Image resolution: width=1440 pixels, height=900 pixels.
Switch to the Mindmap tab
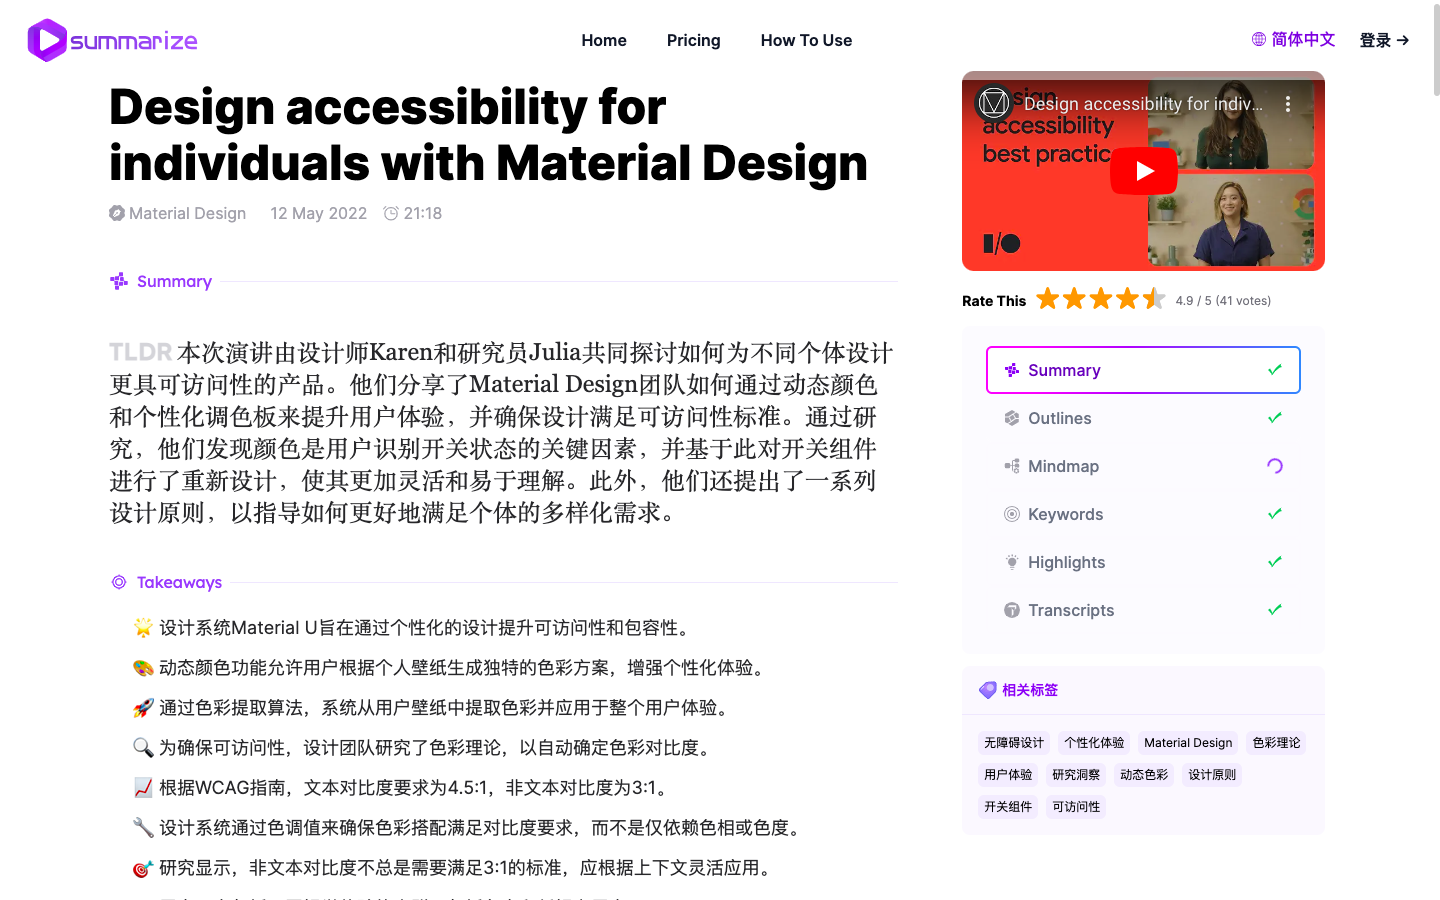(x=1143, y=466)
